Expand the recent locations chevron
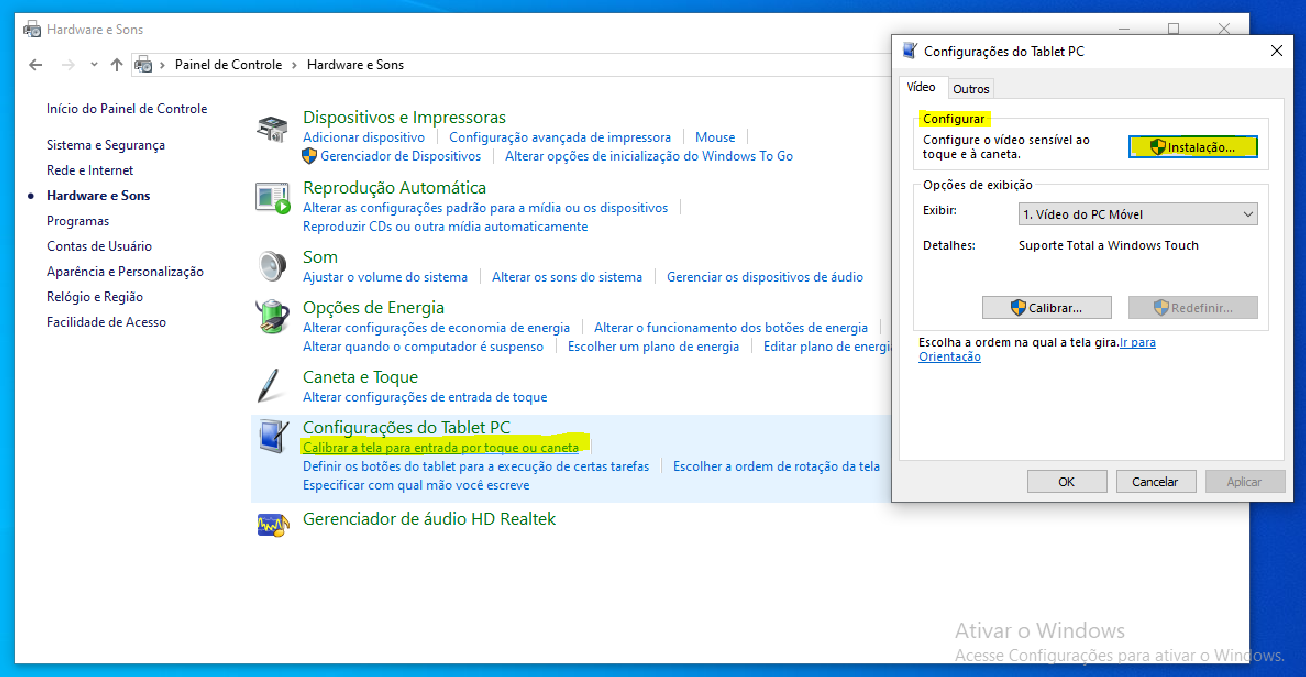The height and width of the screenshot is (677, 1306). click(x=94, y=65)
